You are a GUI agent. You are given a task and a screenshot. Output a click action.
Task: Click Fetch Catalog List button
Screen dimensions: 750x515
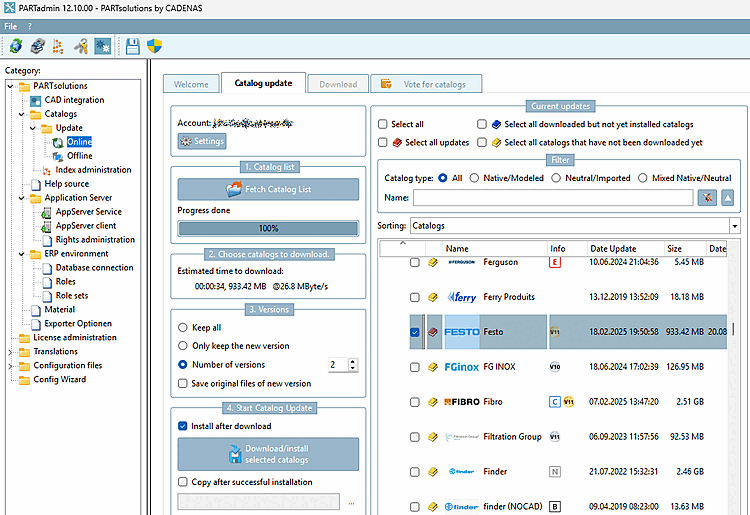(x=268, y=189)
